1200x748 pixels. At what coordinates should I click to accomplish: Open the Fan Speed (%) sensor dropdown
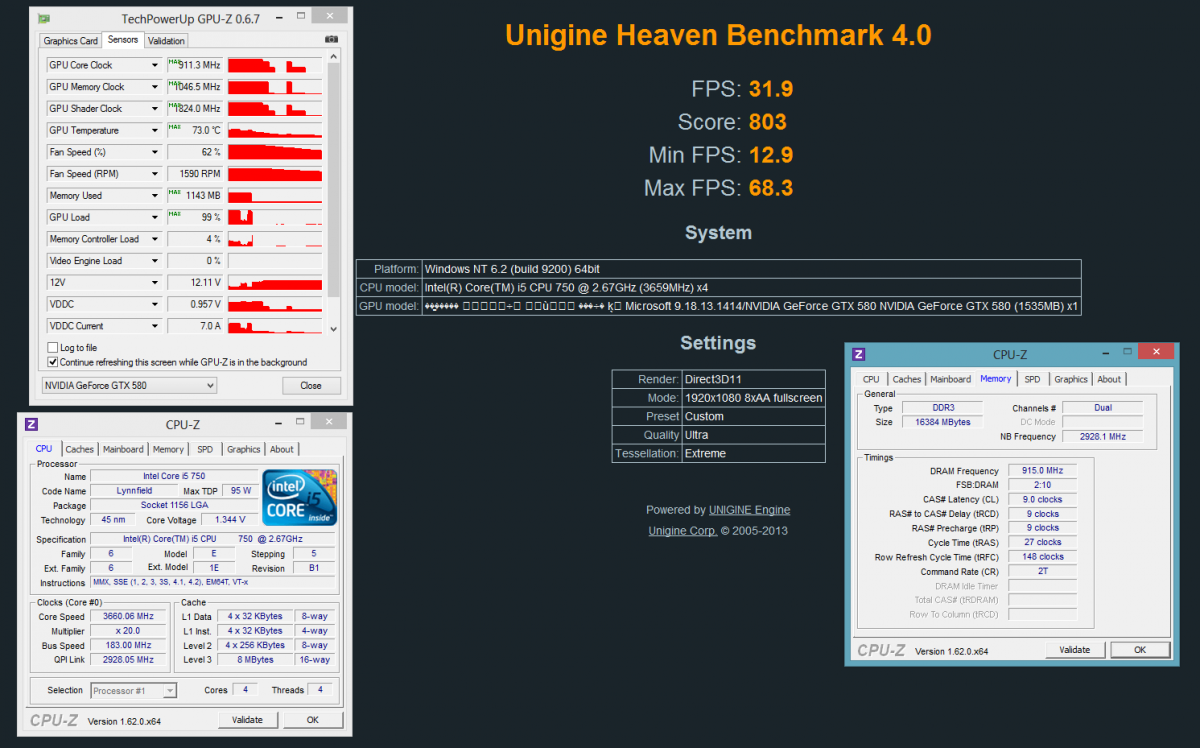coord(155,152)
